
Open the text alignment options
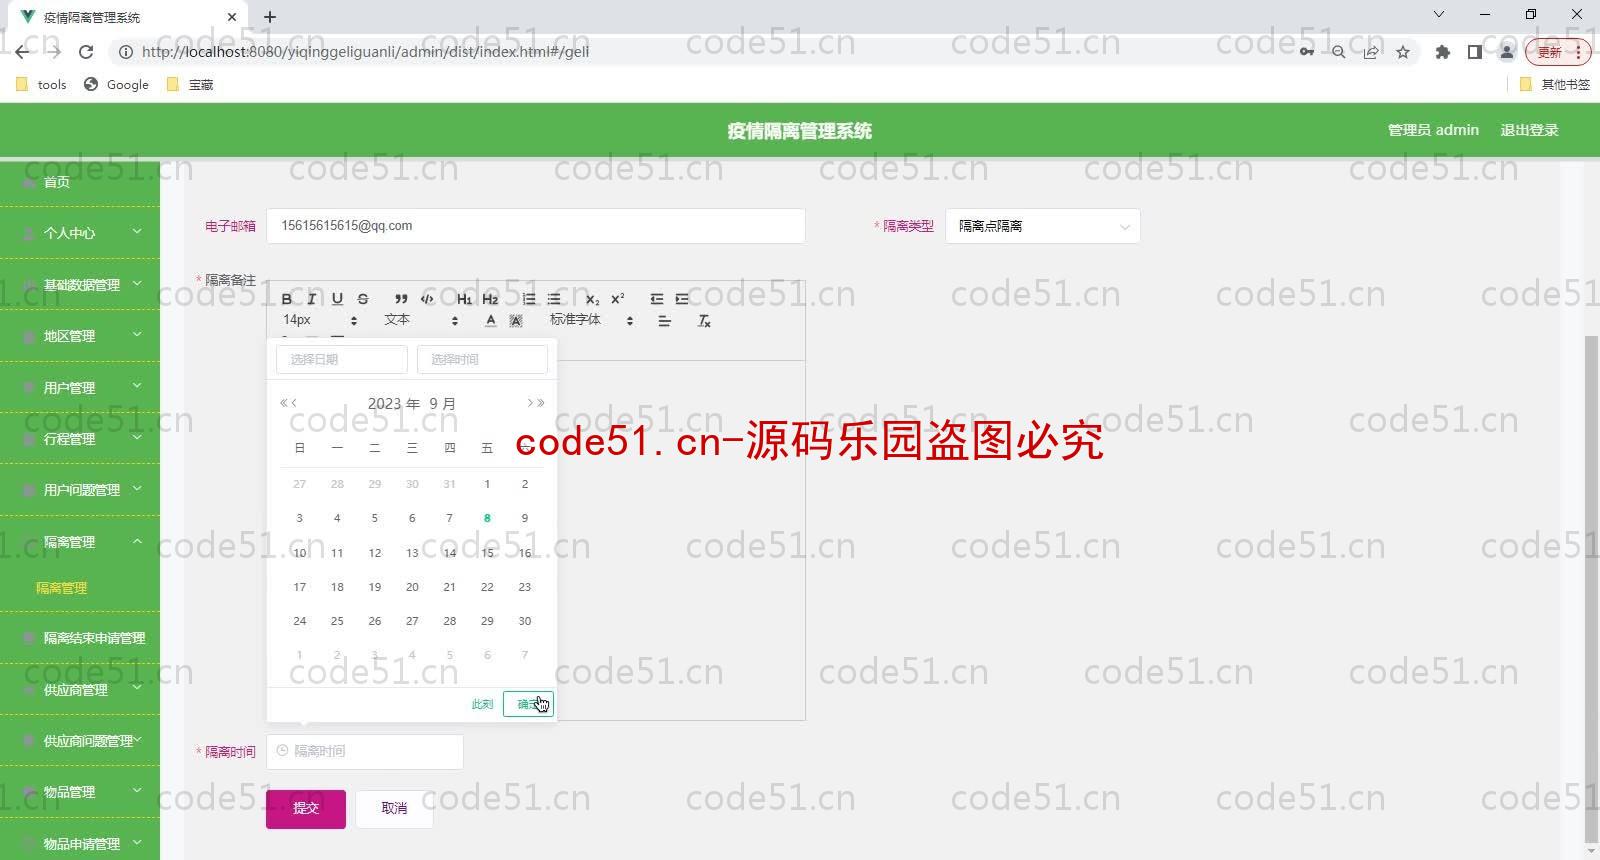pos(664,321)
